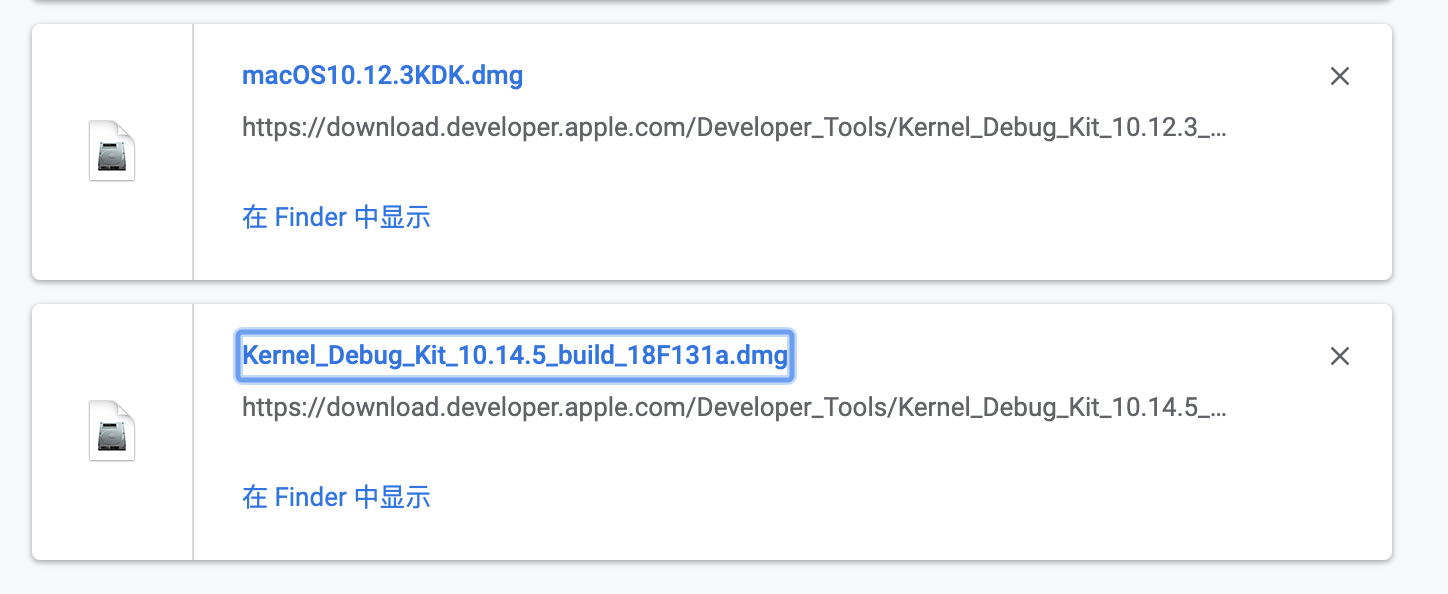Click the disk image icon for macOS10.12.3KDK.dmg
The height and width of the screenshot is (594, 1448).
point(112,150)
